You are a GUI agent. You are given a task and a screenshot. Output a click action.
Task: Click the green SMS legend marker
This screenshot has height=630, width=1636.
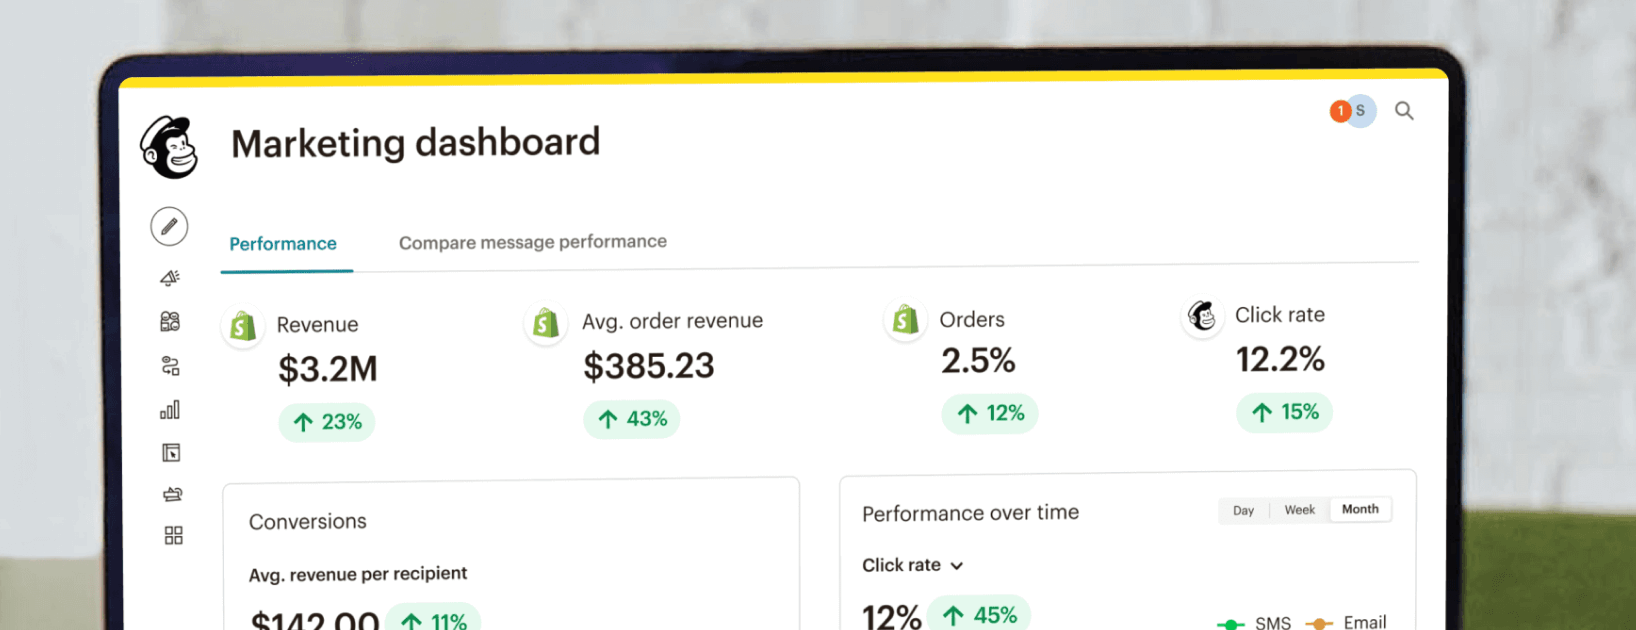coord(1230,624)
